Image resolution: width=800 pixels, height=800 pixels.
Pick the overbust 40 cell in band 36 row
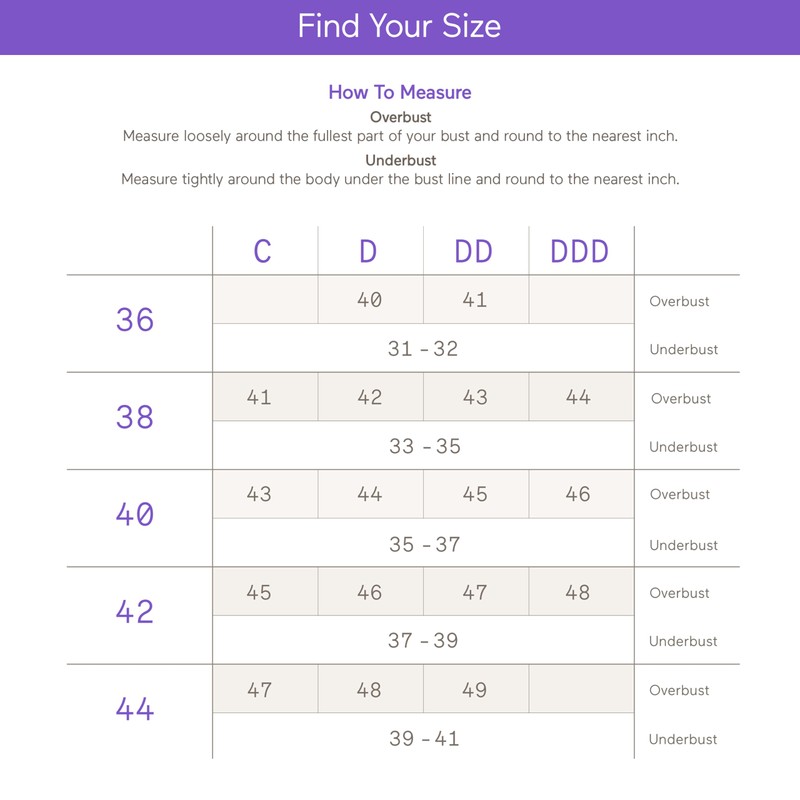pos(369,299)
